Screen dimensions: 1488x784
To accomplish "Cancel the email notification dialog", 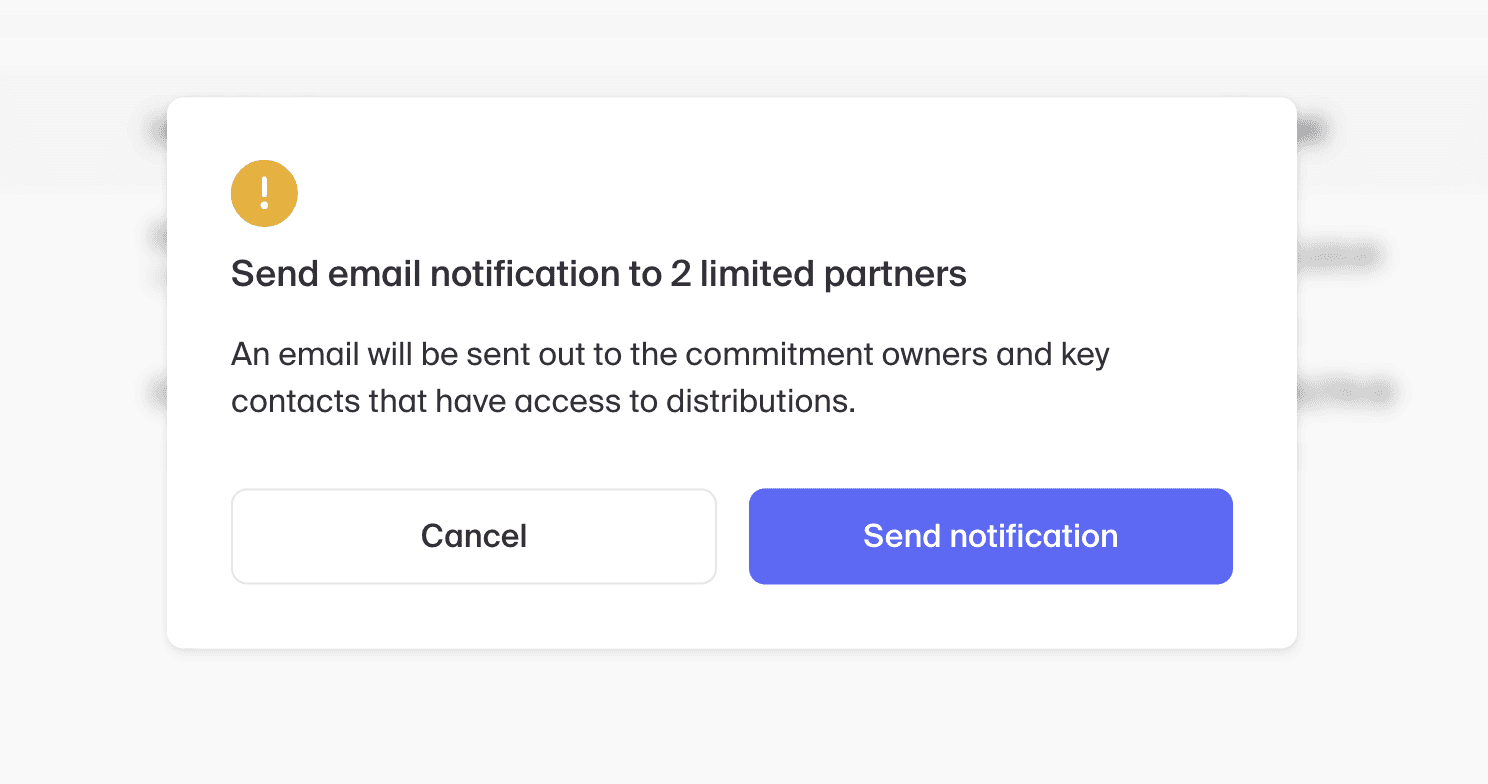I will tap(473, 536).
